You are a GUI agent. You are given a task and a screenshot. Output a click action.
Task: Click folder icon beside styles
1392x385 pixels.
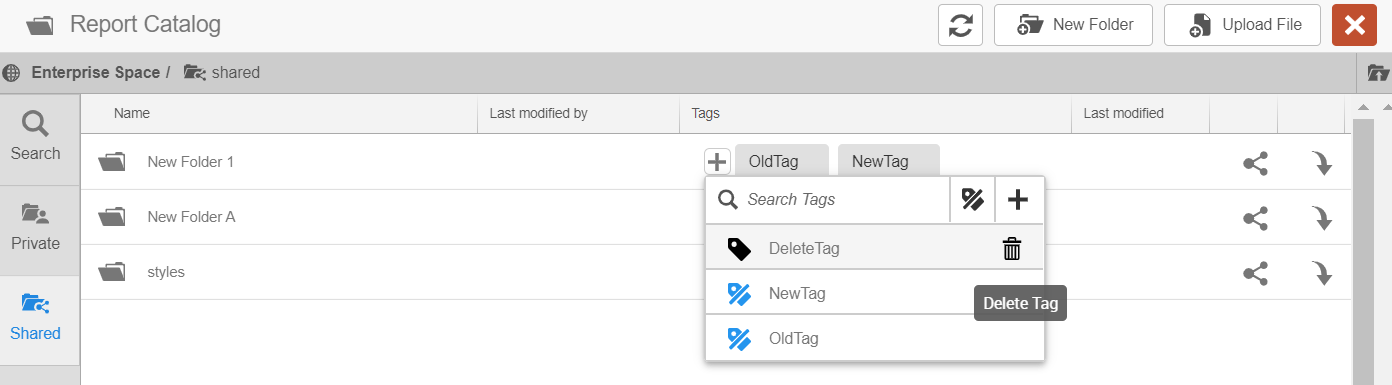[x=112, y=272]
